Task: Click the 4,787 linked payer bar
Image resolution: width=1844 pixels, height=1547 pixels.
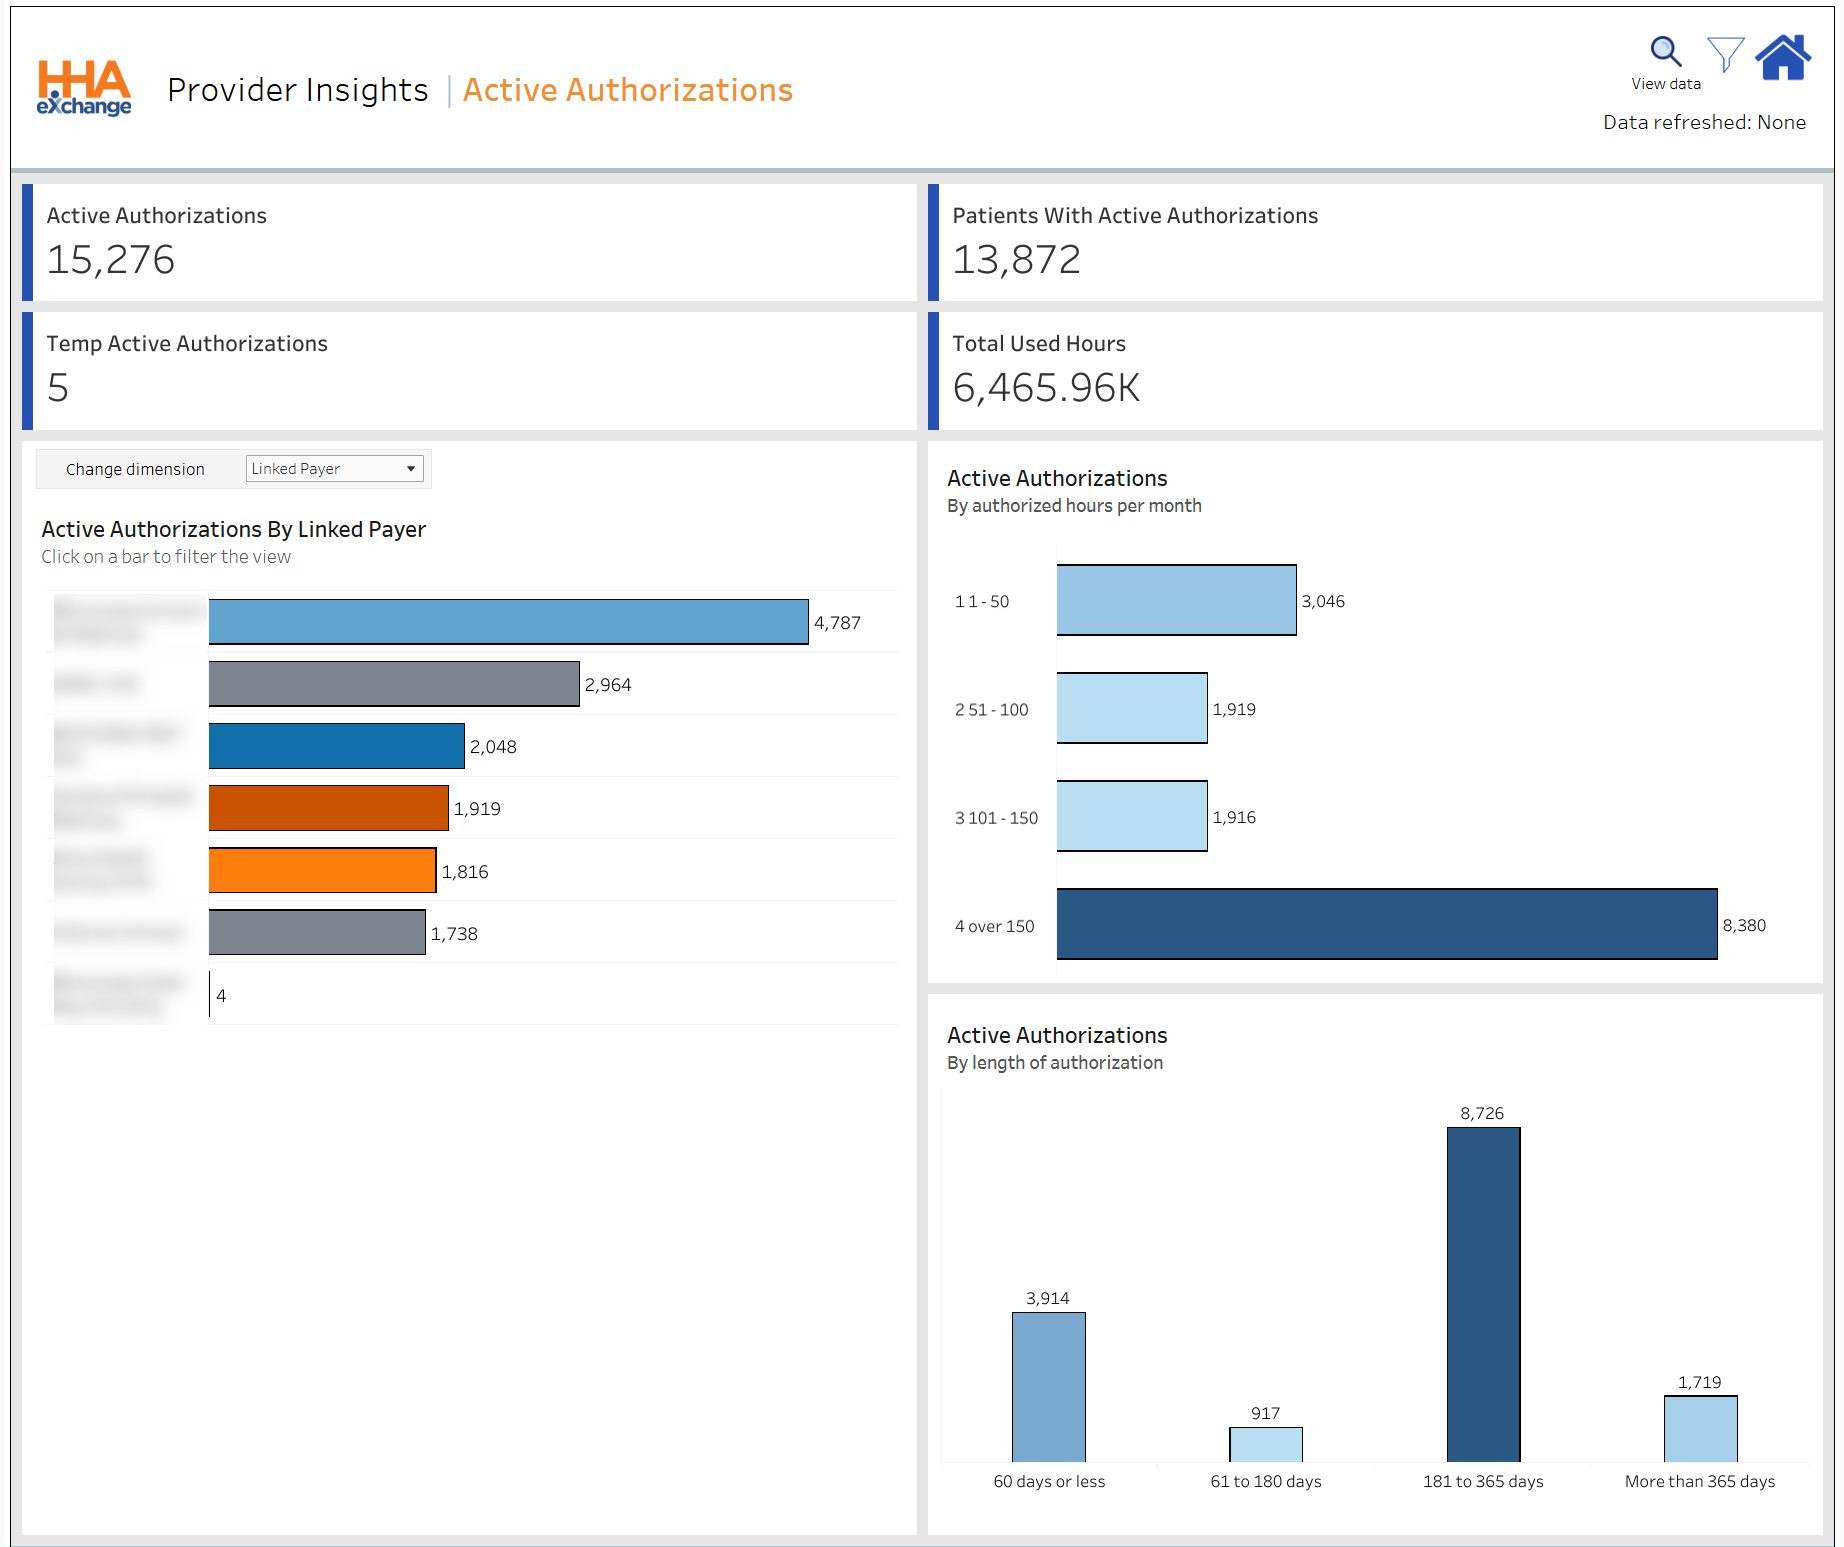Action: pyautogui.click(x=508, y=622)
